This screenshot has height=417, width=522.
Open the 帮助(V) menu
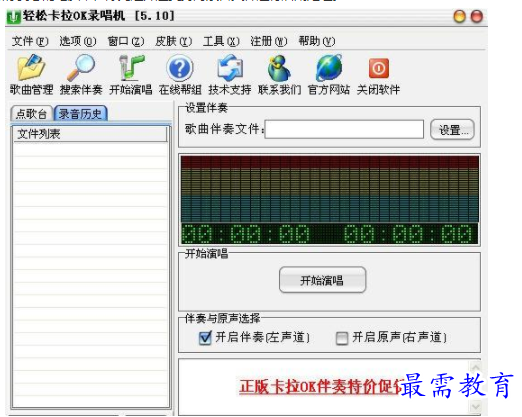point(316,41)
